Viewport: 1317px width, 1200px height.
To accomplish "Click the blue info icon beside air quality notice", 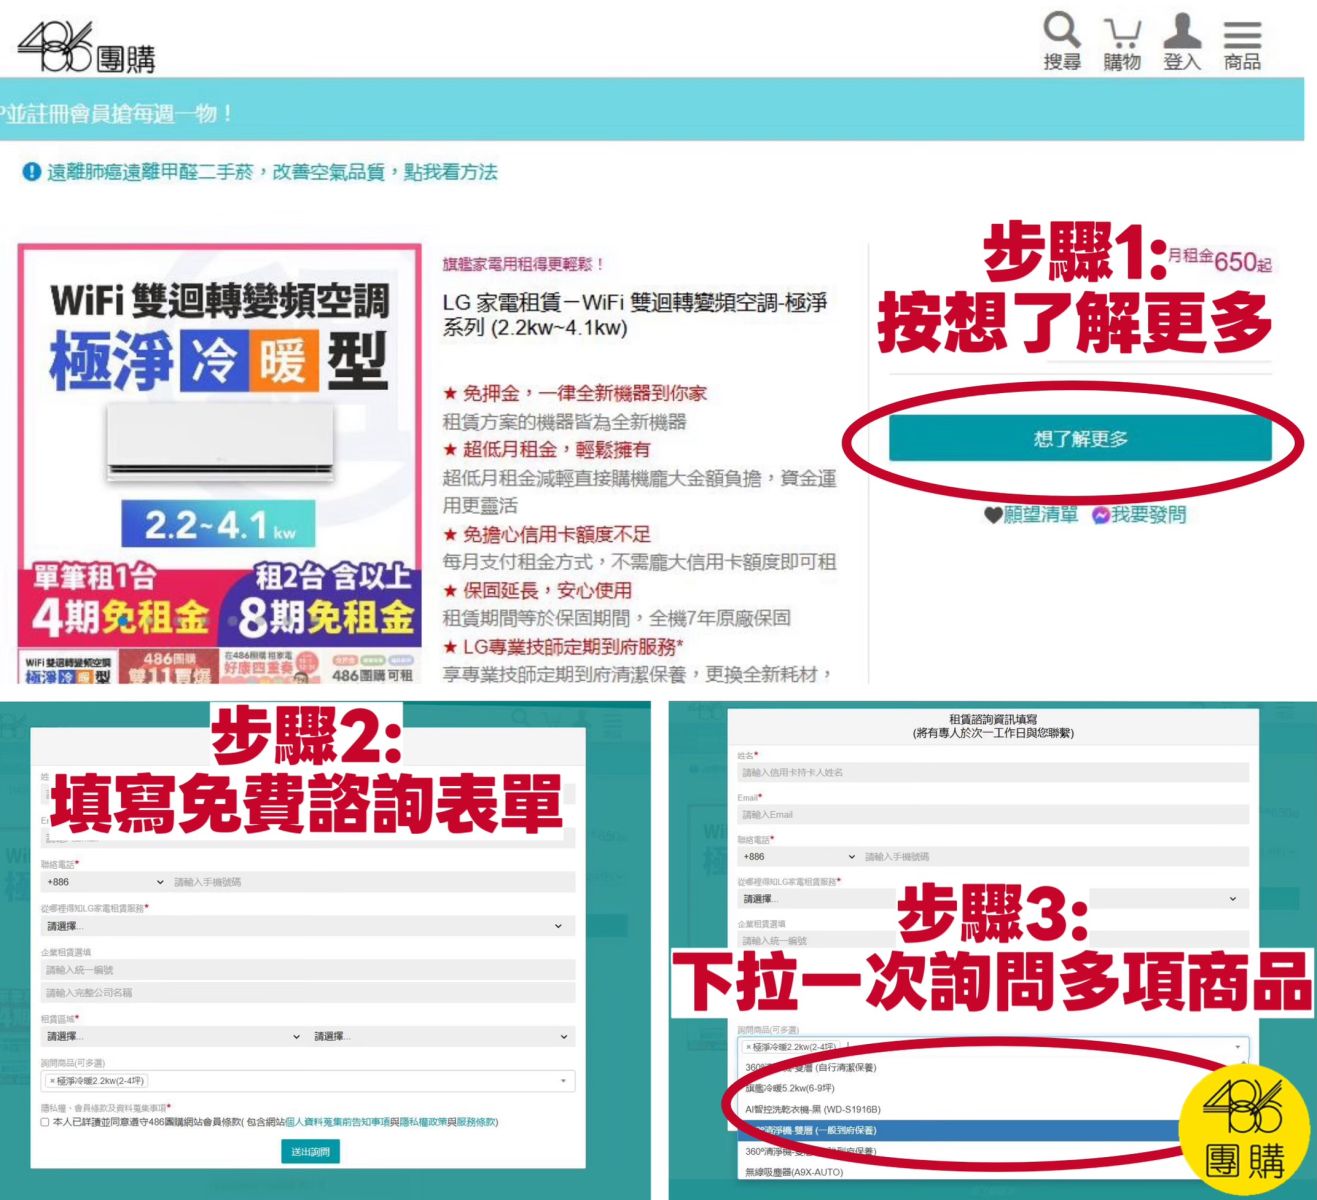I will pos(31,172).
